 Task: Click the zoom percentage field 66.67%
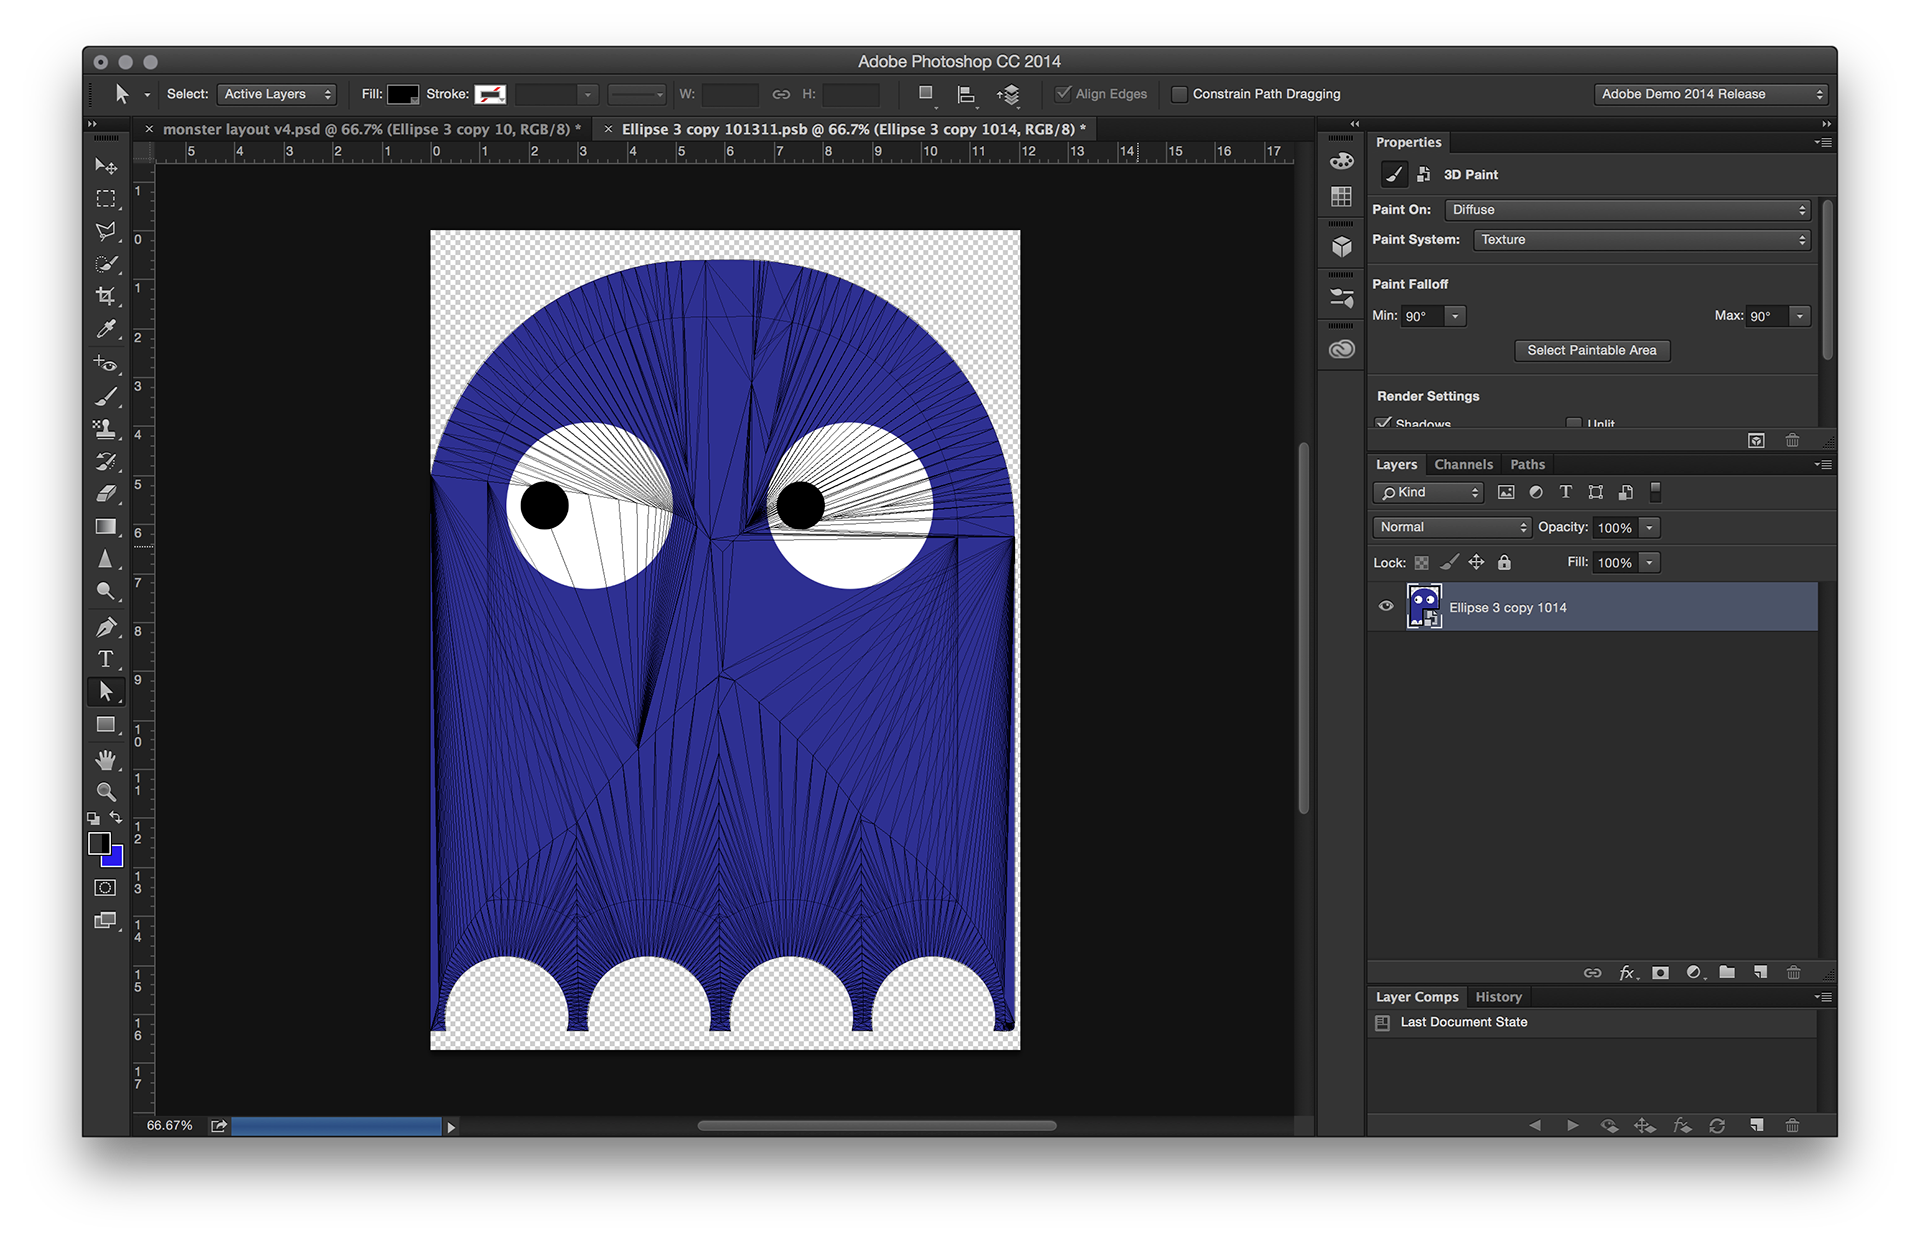(169, 1126)
